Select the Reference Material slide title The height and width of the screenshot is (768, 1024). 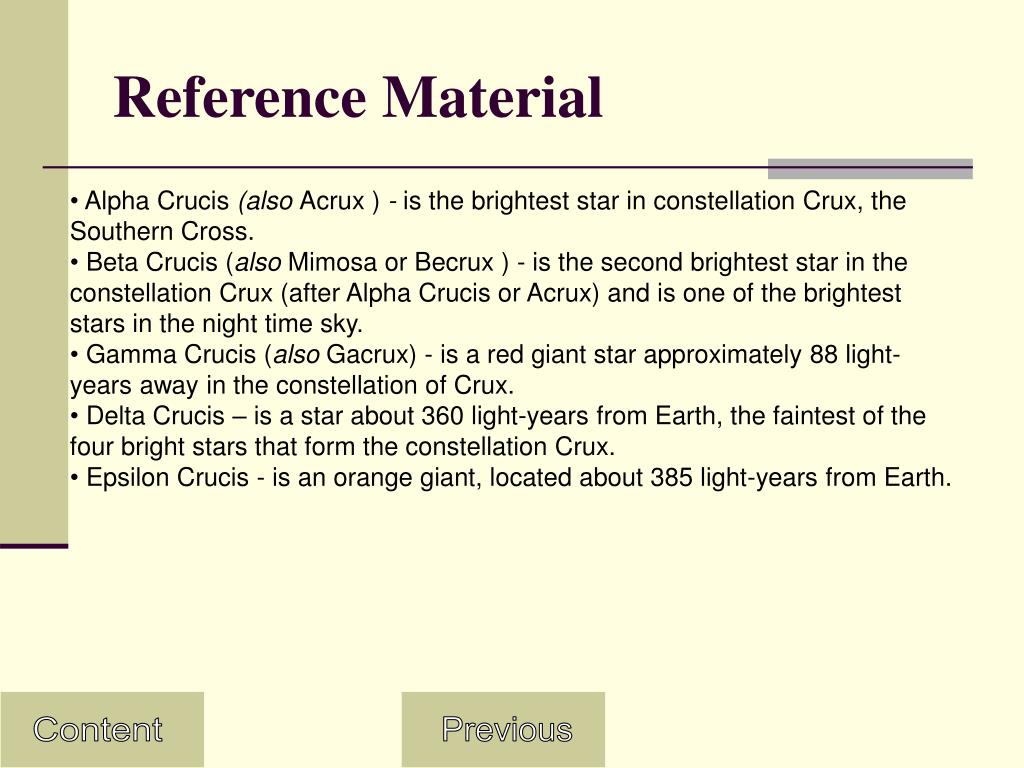(358, 98)
